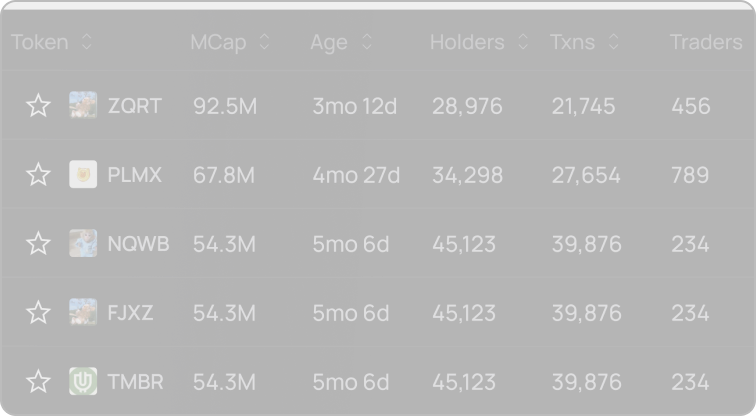
Task: Open the ZQRT token name link
Action: pyautogui.click(x=135, y=106)
